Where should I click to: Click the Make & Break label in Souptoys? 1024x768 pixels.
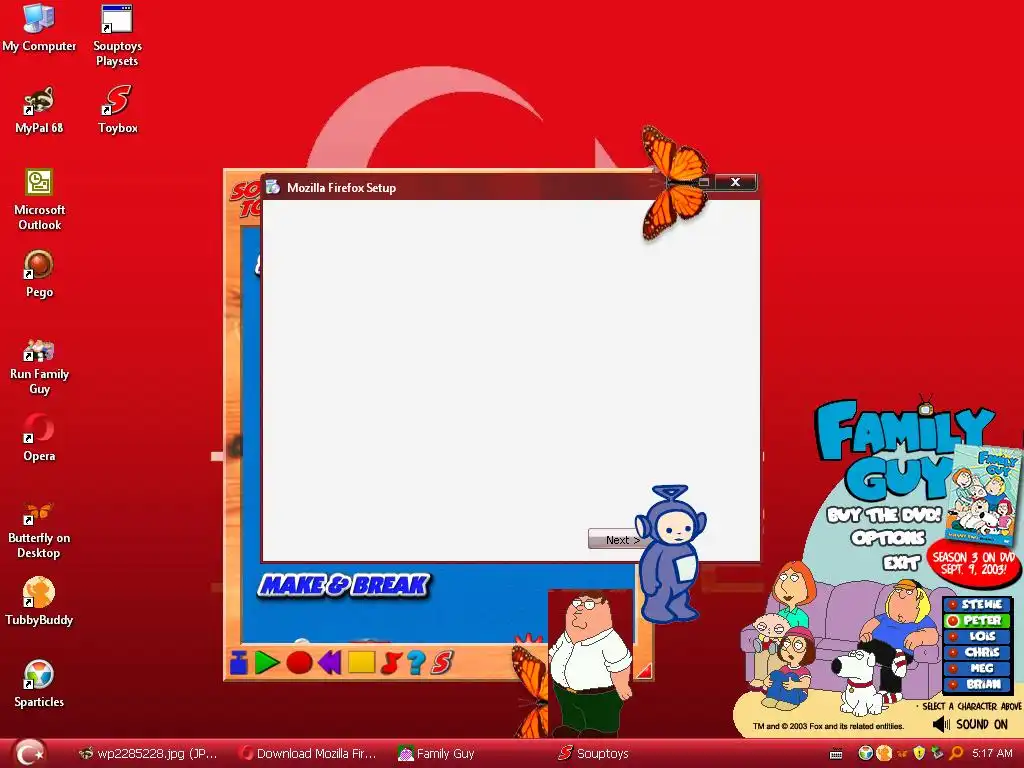click(344, 584)
